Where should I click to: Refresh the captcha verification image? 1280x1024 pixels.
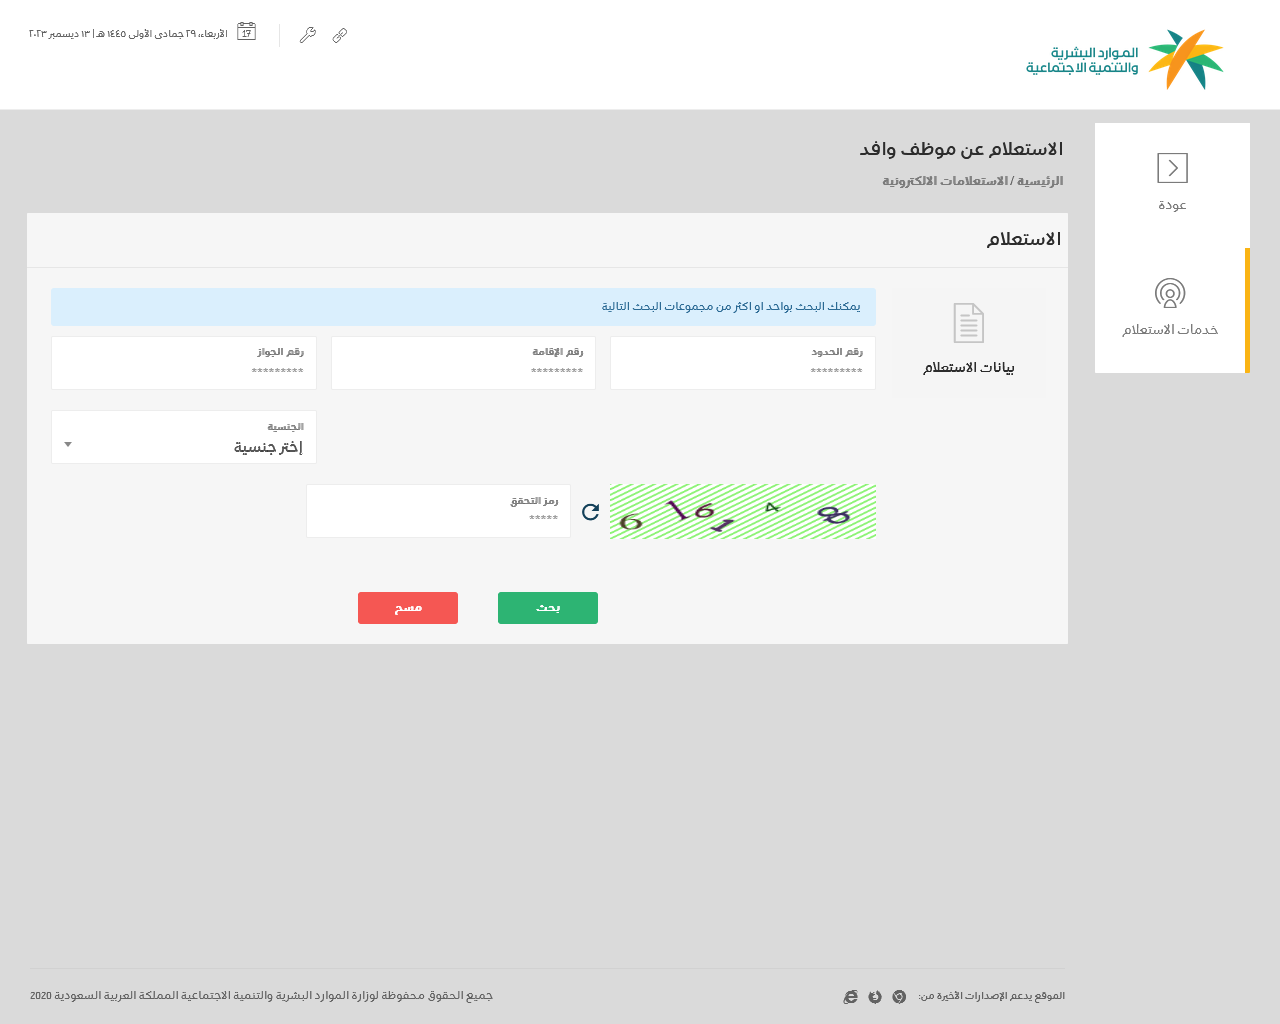click(590, 512)
